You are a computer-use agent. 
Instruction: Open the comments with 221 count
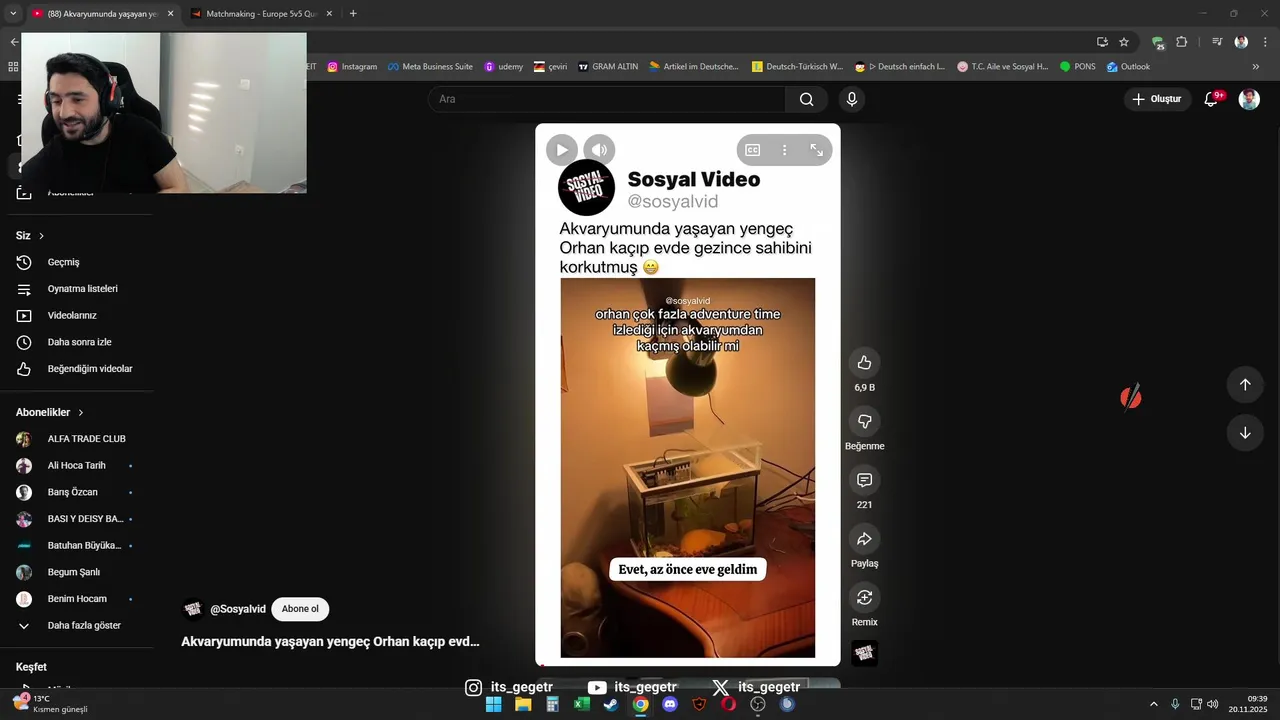865,480
